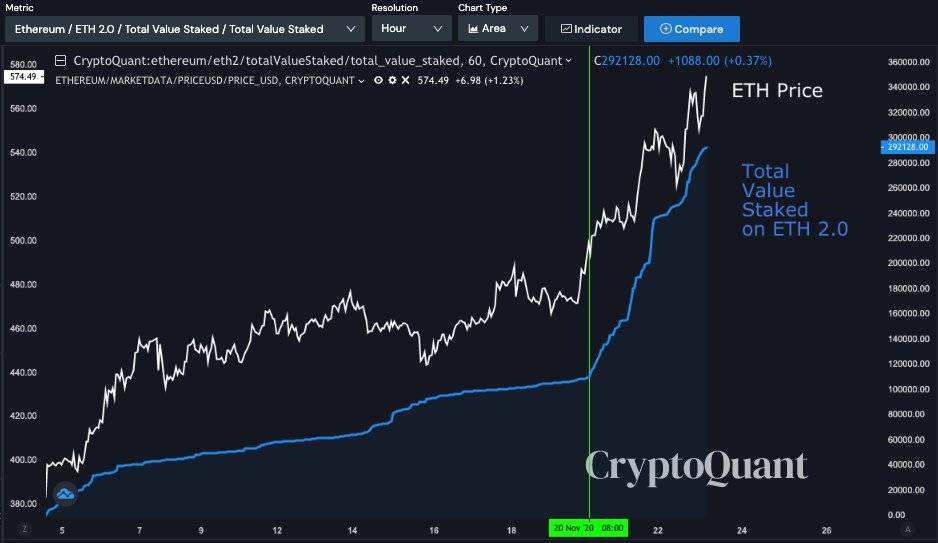Click the 574.49 price label on left axis
Image resolution: width=938 pixels, height=543 pixels.
24,77
